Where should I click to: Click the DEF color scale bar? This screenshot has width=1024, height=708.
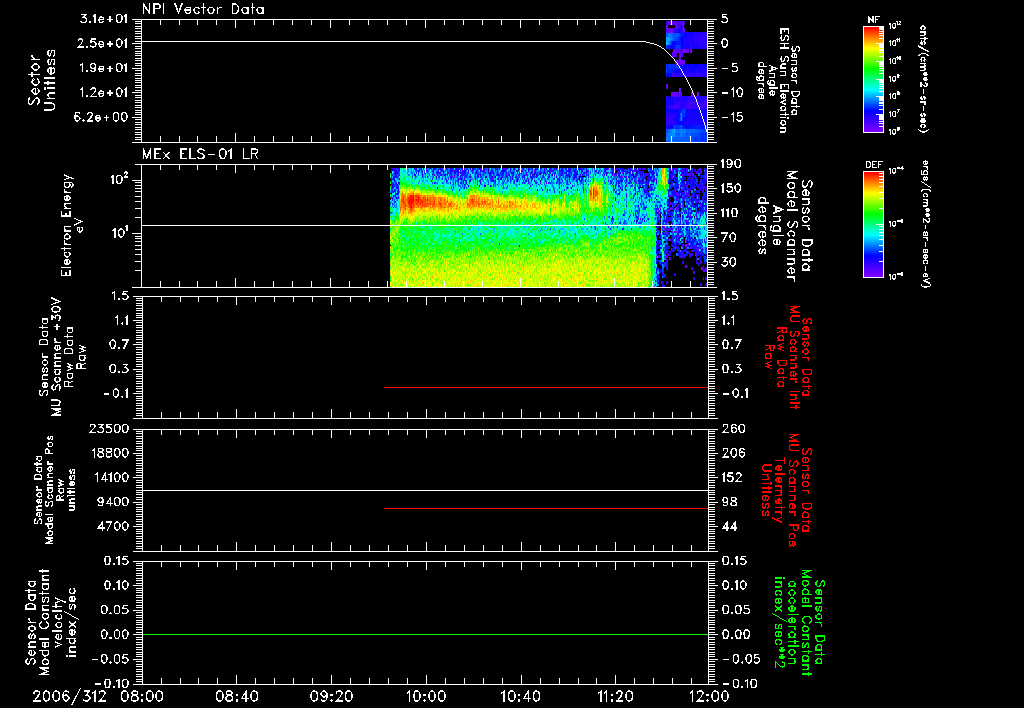click(x=874, y=224)
